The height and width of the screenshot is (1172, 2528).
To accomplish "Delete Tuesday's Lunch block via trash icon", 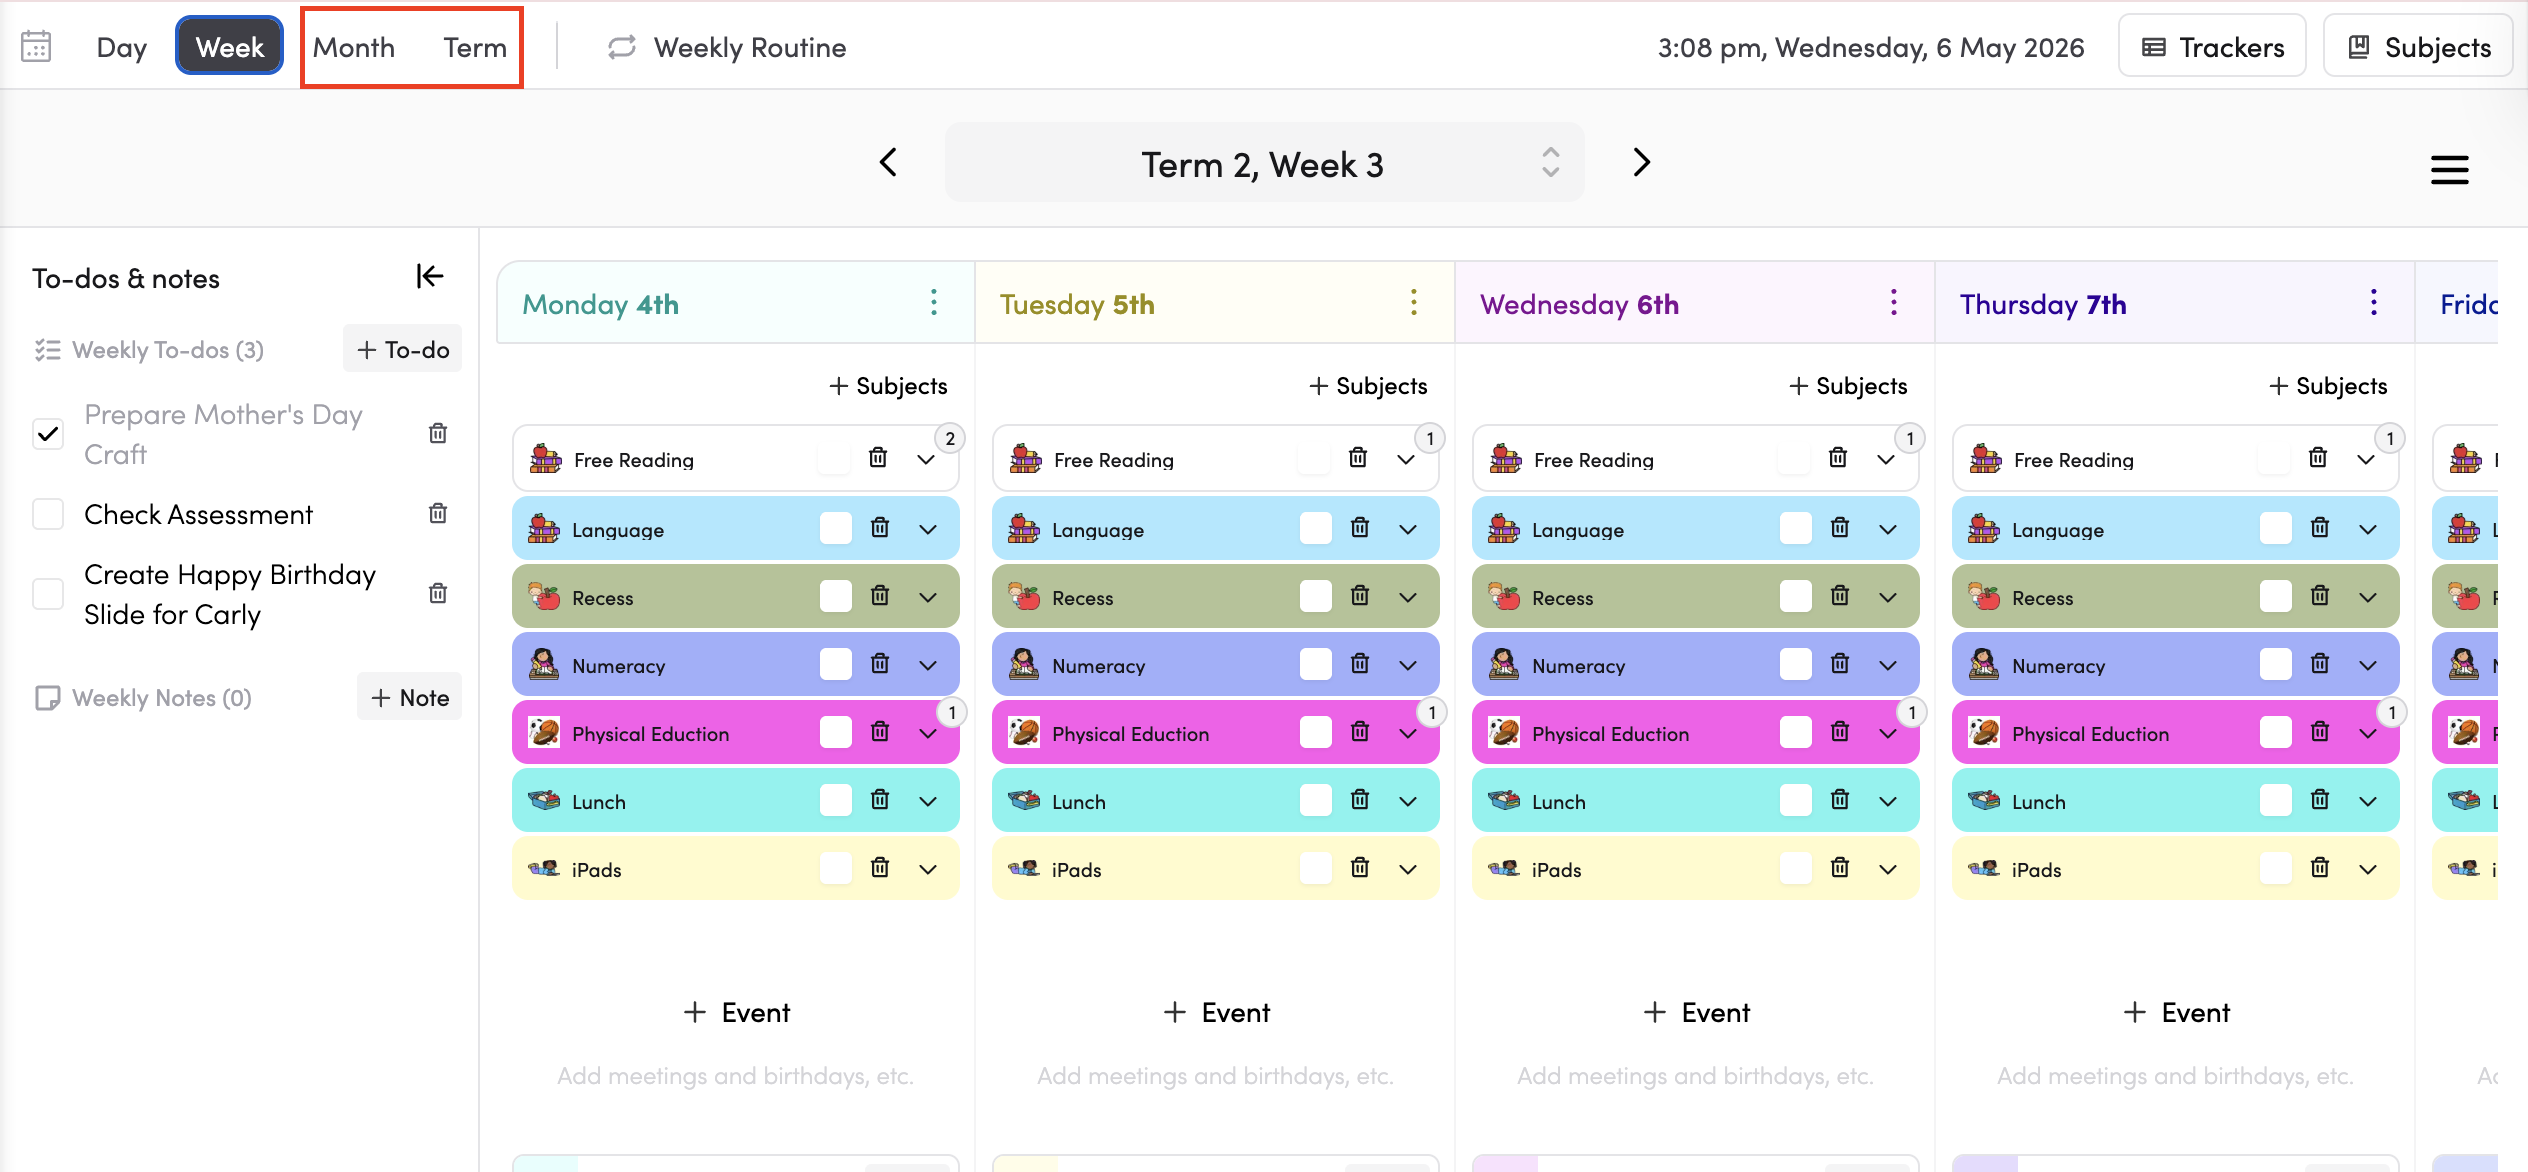I will coord(1360,799).
